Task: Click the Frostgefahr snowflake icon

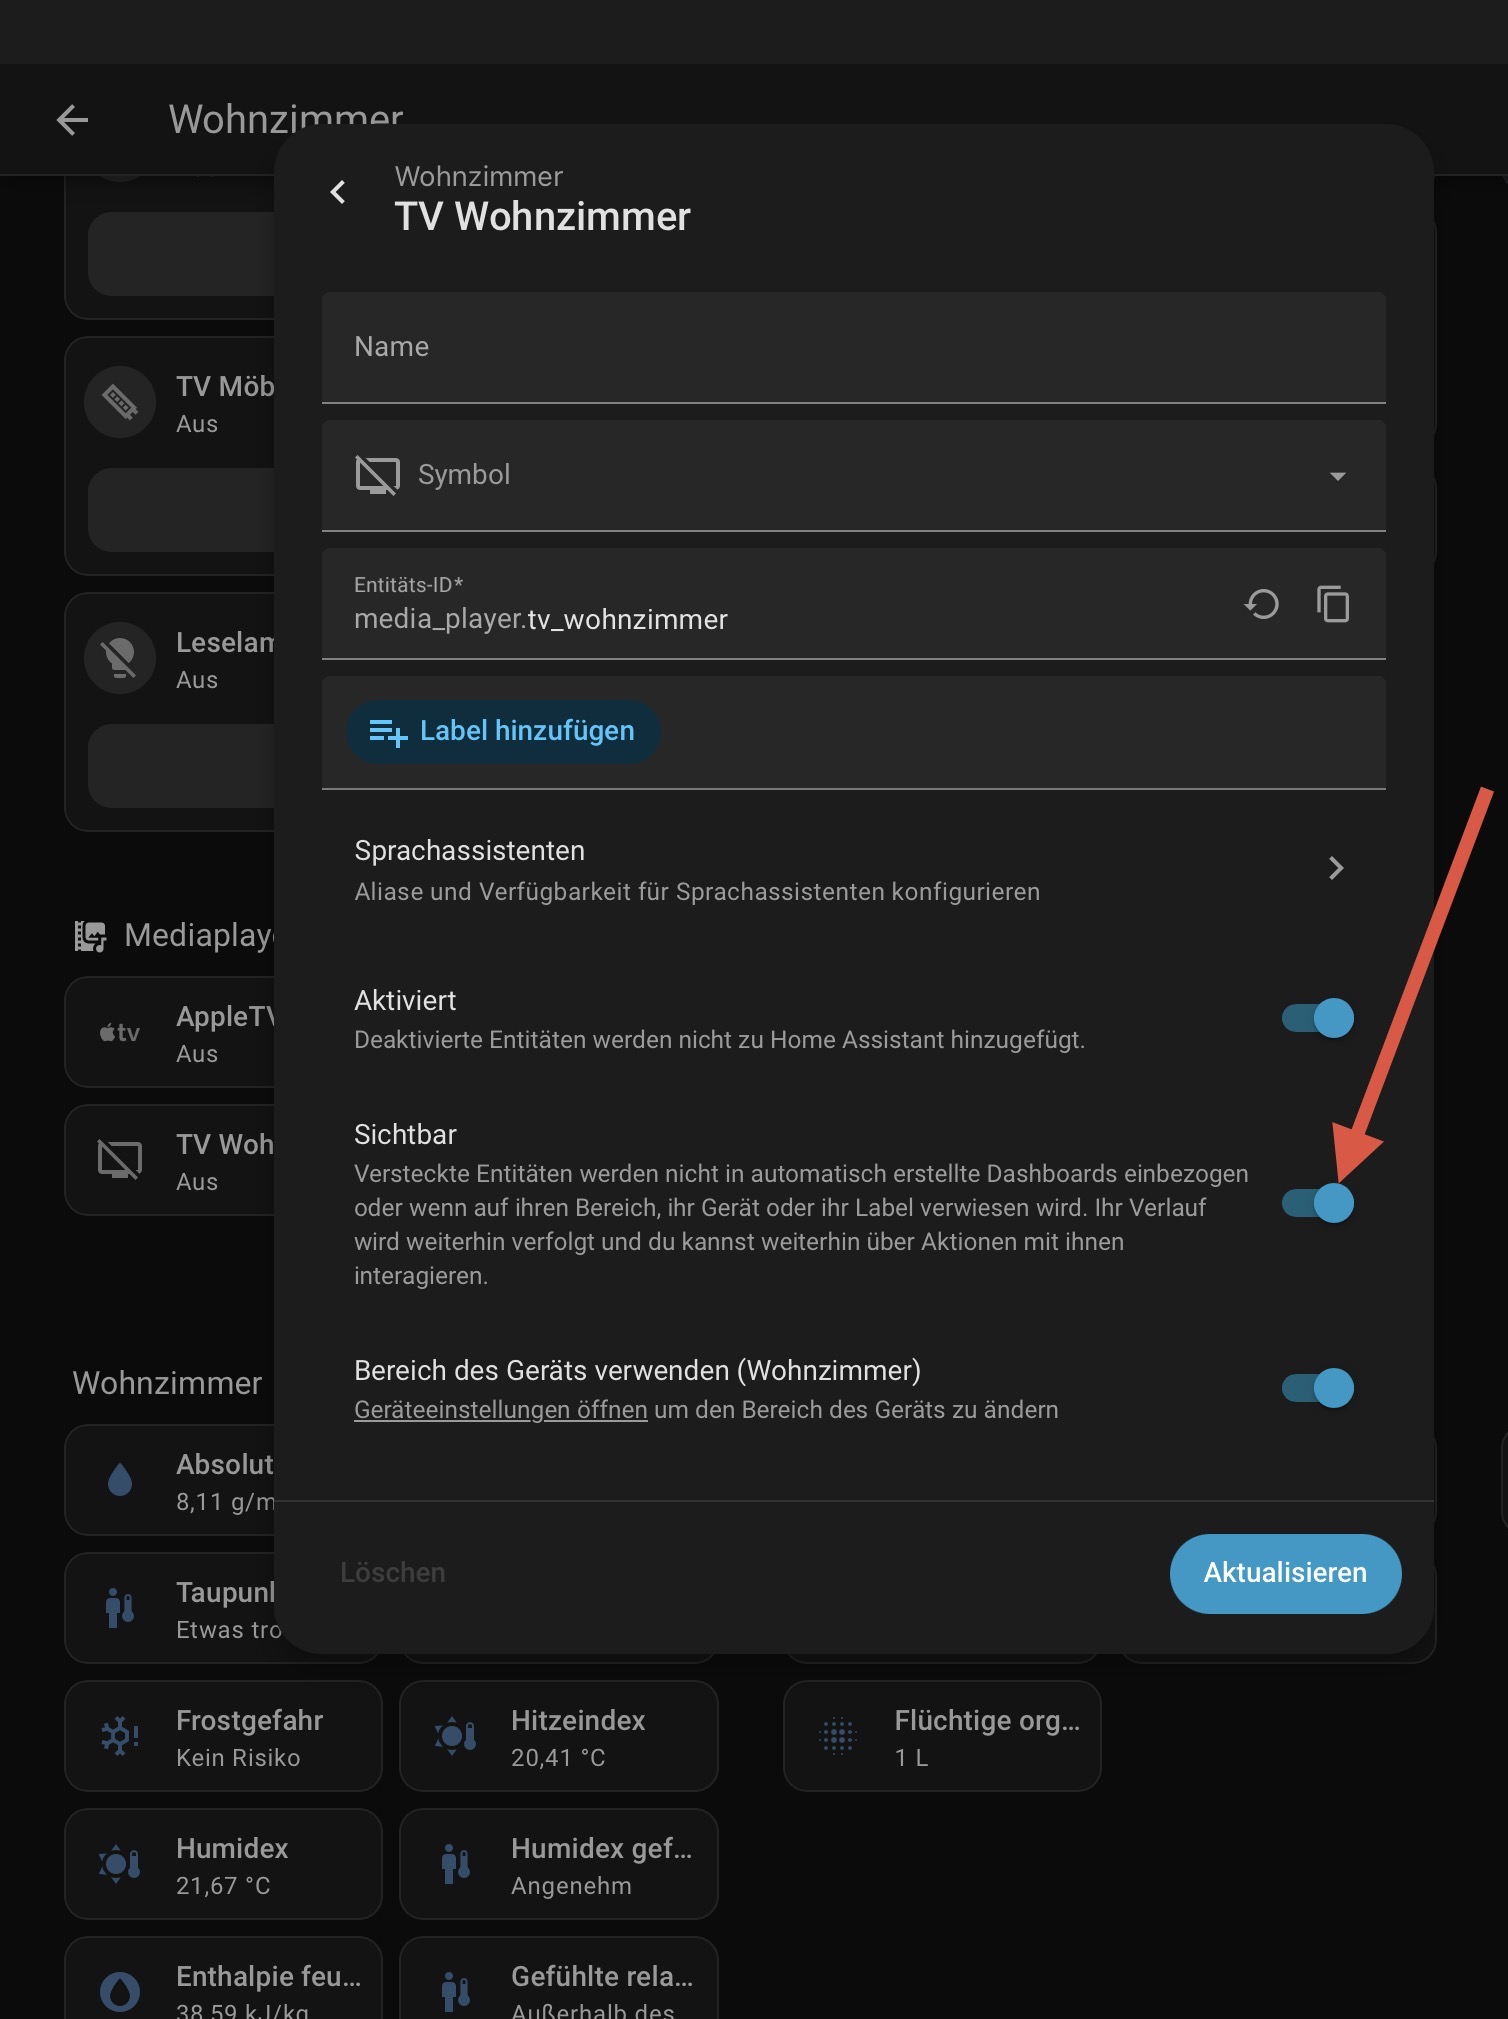Action: (x=120, y=1736)
